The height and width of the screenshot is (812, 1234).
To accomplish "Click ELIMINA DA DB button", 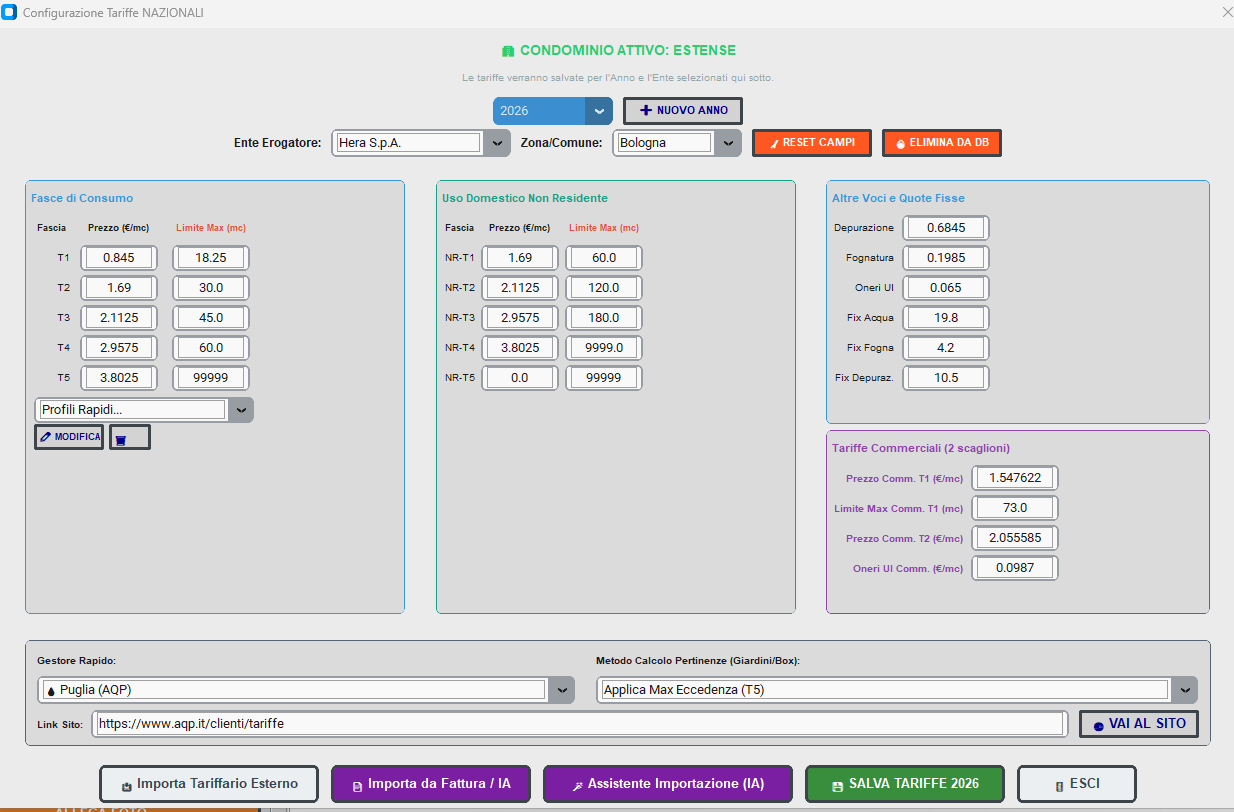I will [942, 143].
